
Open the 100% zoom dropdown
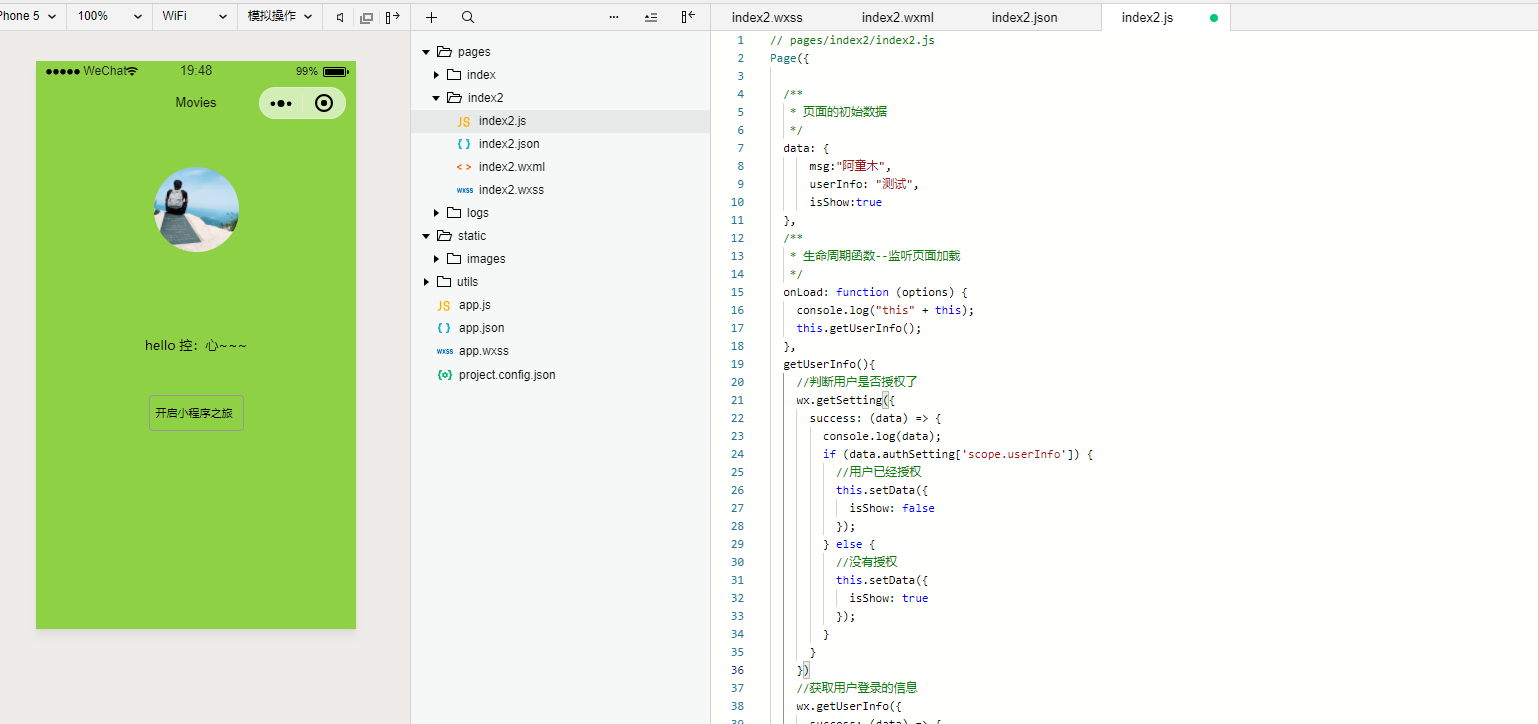(110, 17)
